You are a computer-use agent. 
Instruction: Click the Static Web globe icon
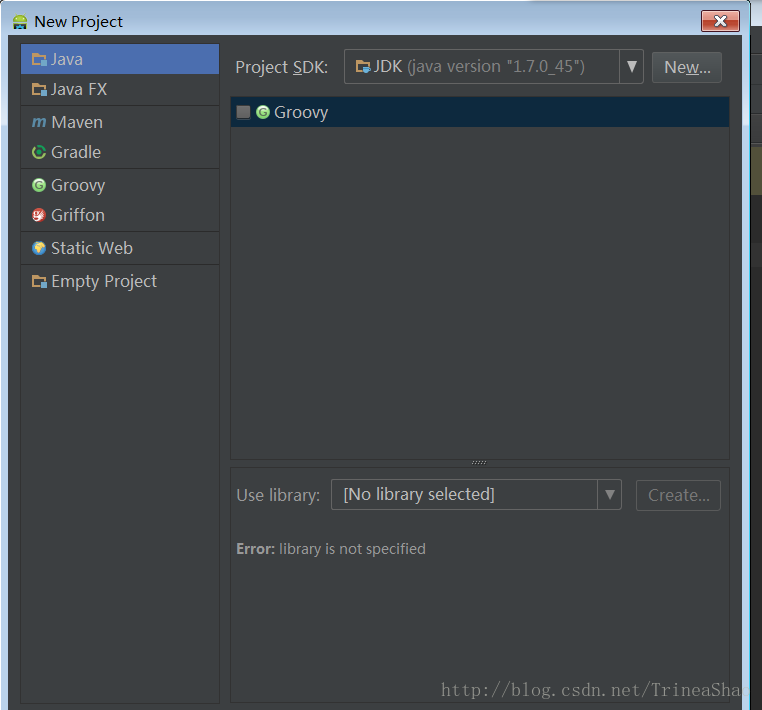pyautogui.click(x=39, y=248)
